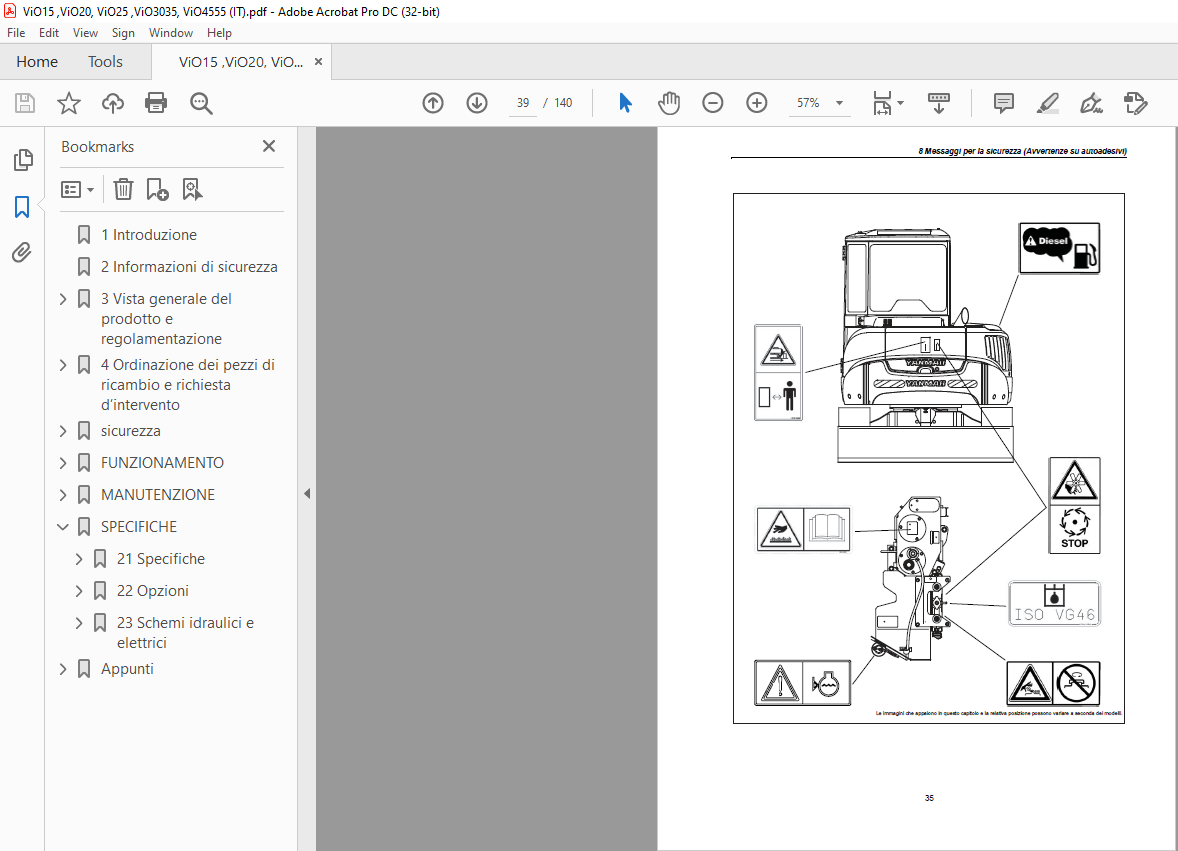Open the Fill & Sign pen tool
The height and width of the screenshot is (851, 1178).
pyautogui.click(x=1091, y=103)
